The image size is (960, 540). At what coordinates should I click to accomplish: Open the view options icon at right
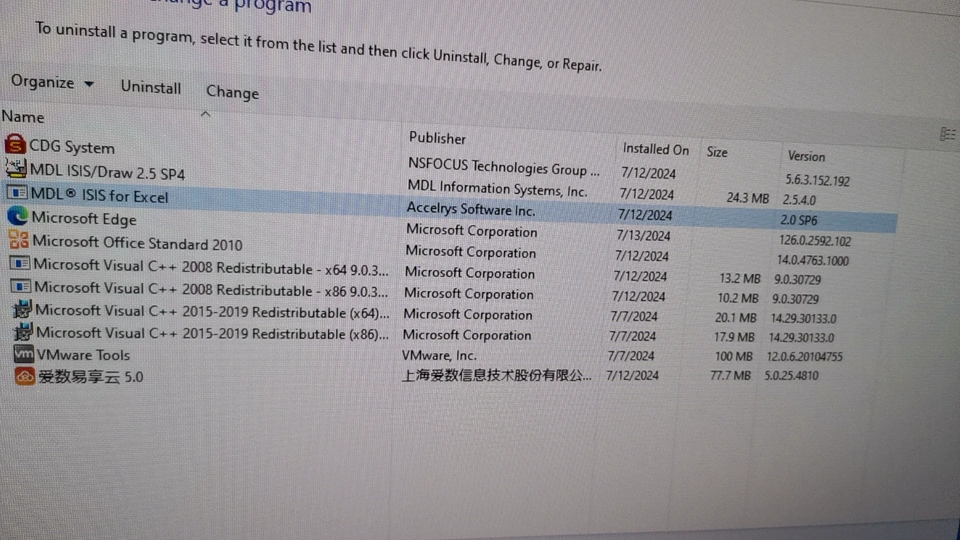(x=947, y=134)
